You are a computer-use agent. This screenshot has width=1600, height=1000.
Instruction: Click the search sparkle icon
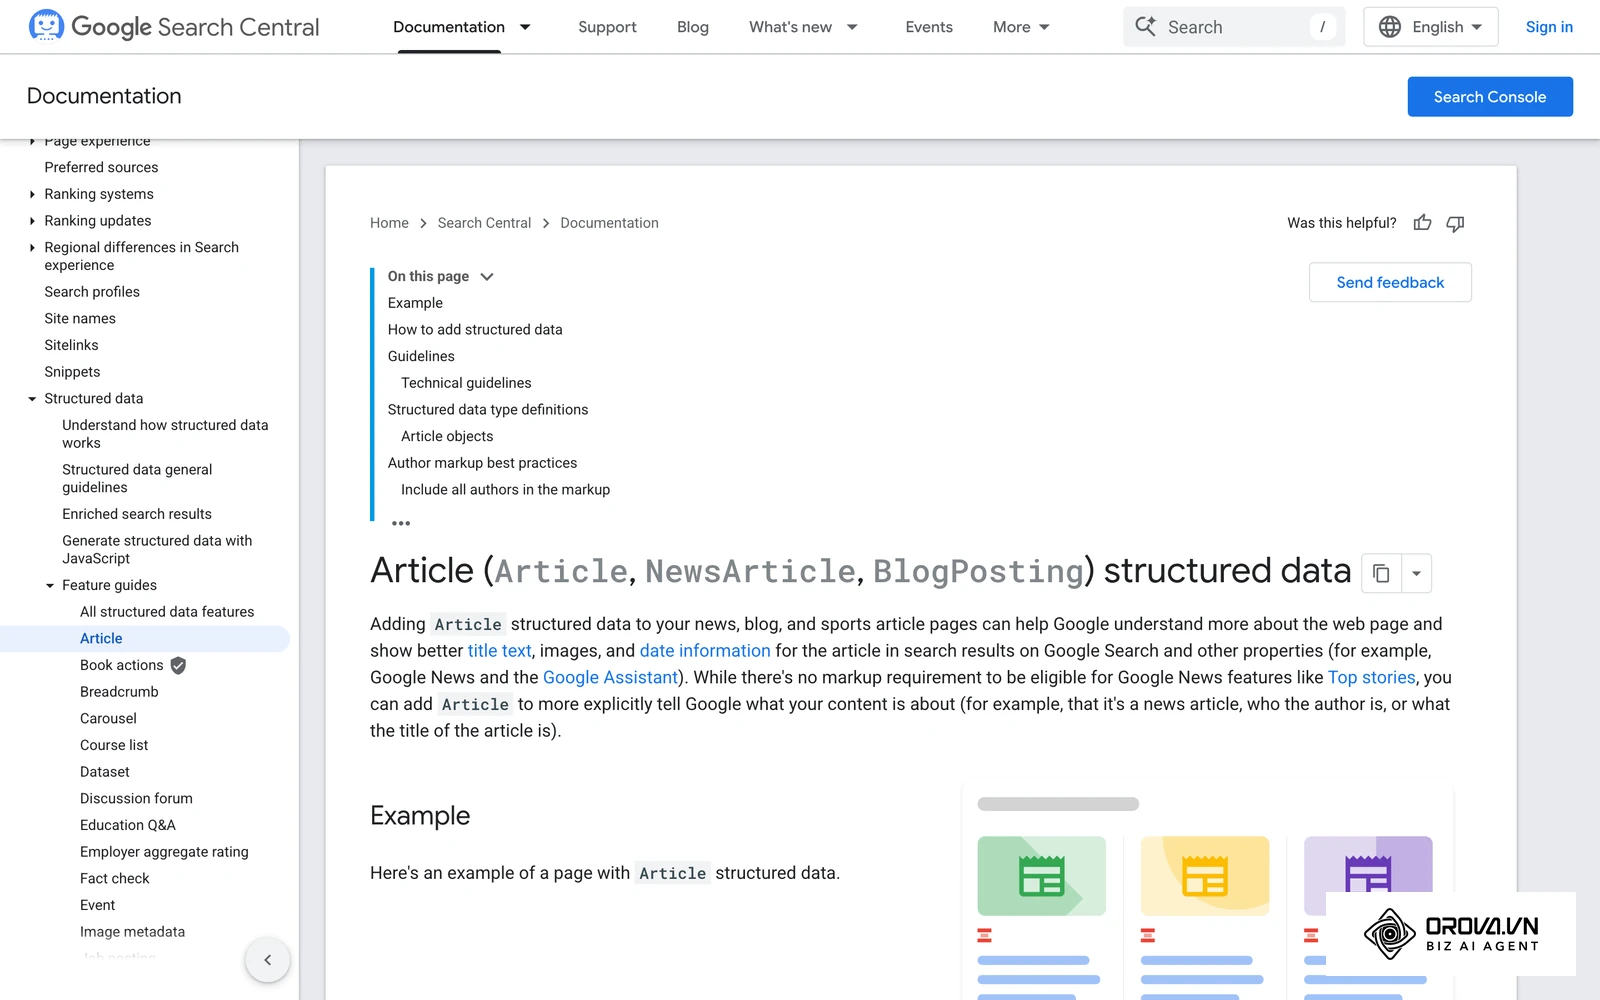[1146, 27]
